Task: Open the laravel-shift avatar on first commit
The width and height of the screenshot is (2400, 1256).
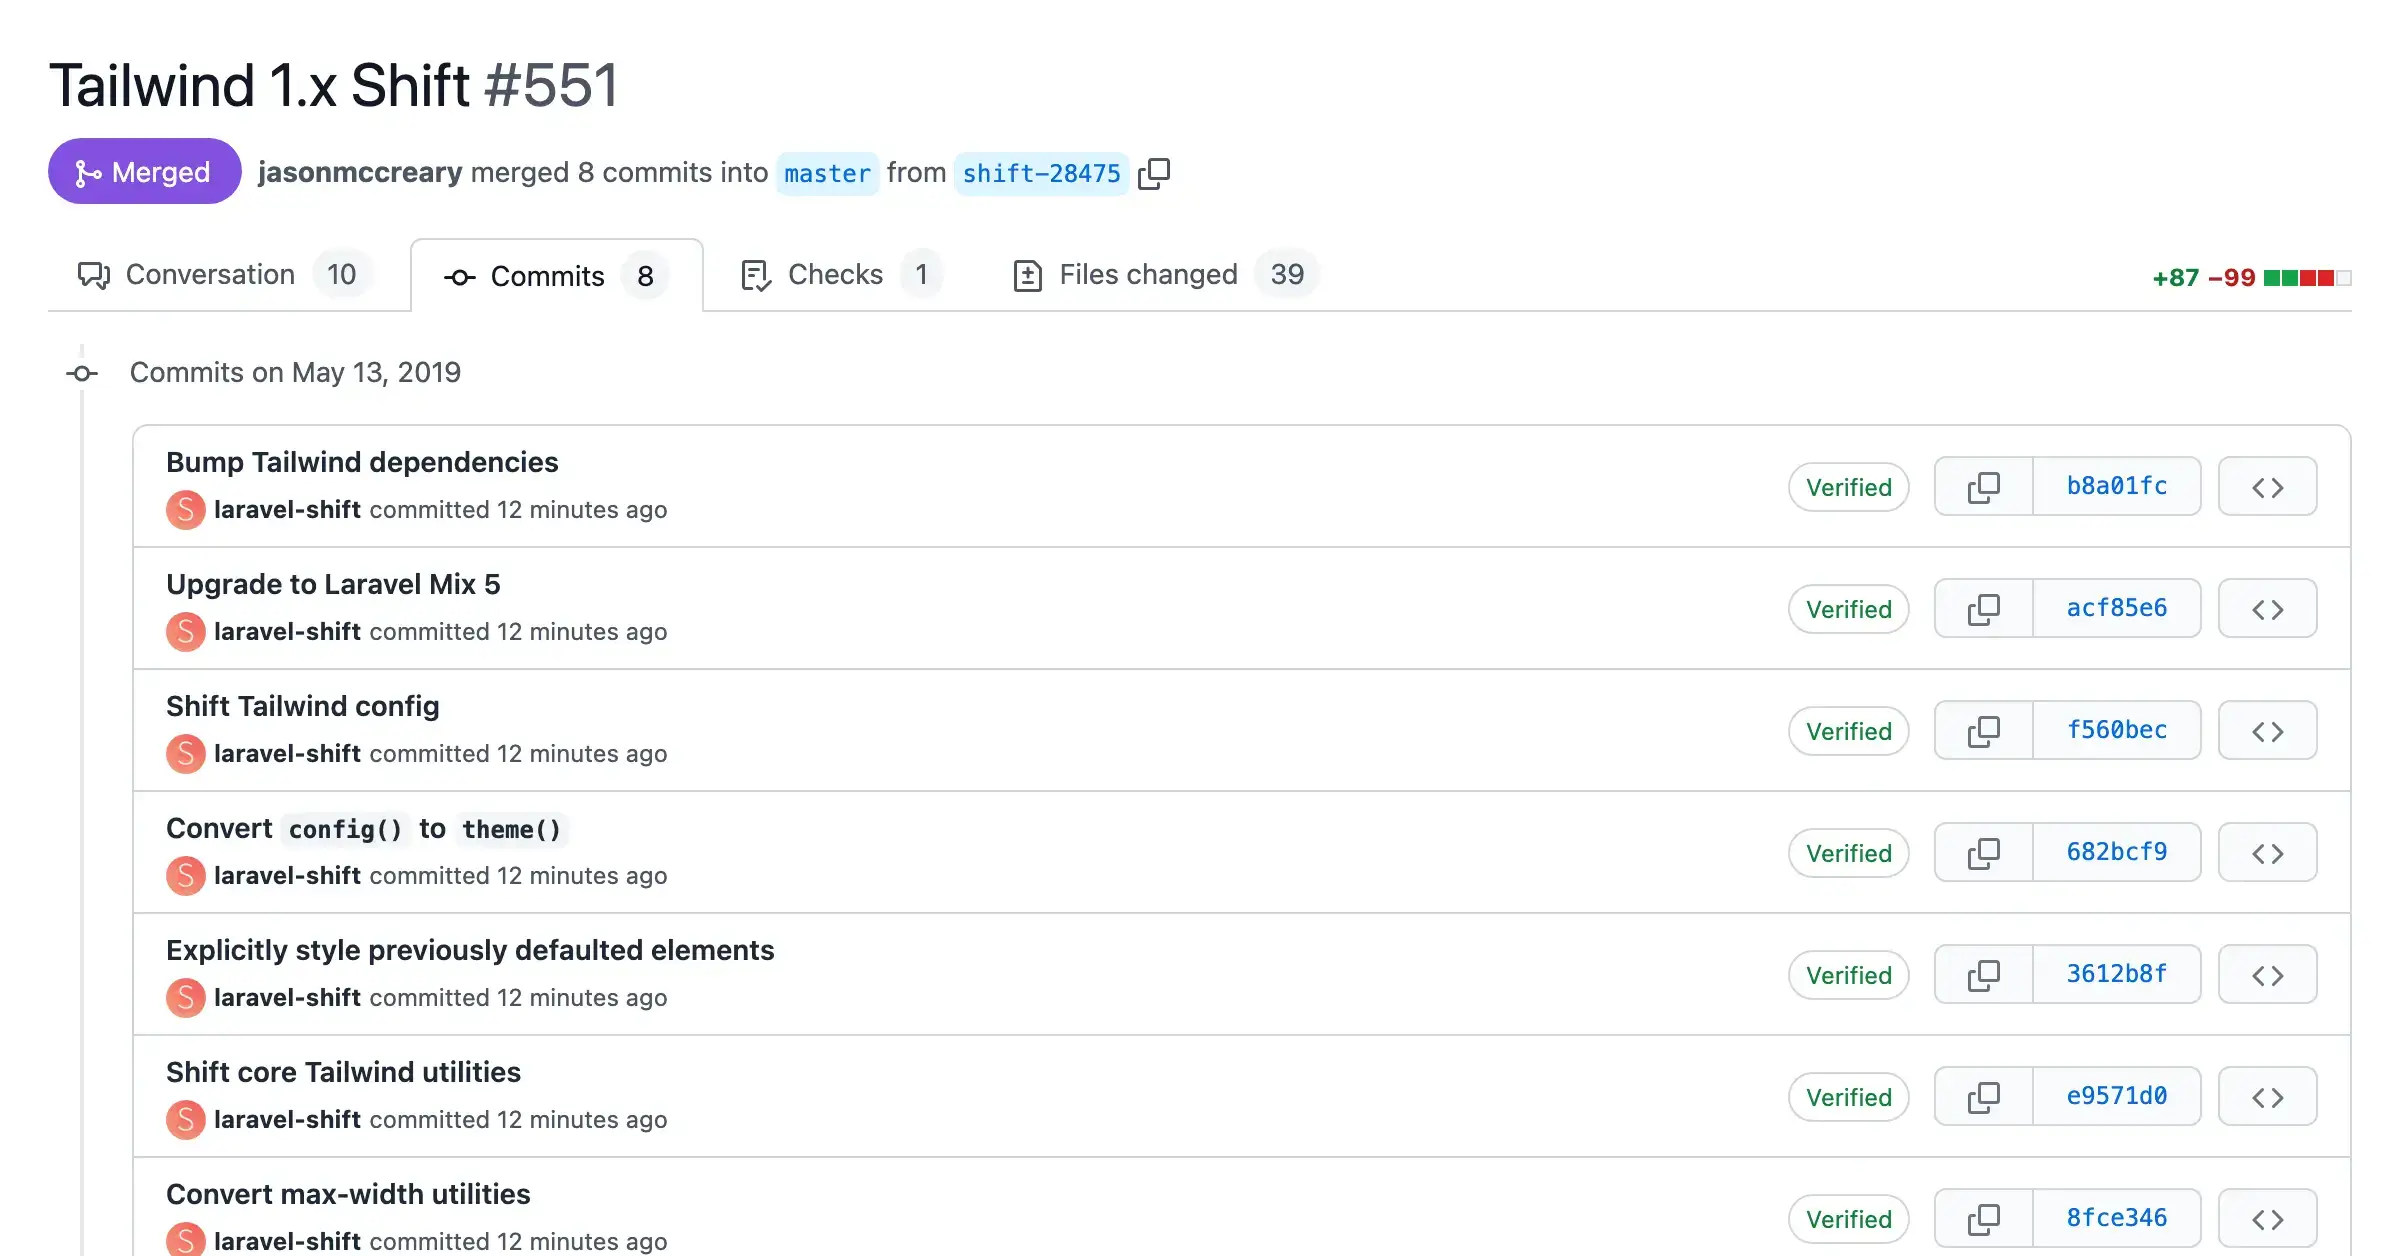Action: [185, 510]
